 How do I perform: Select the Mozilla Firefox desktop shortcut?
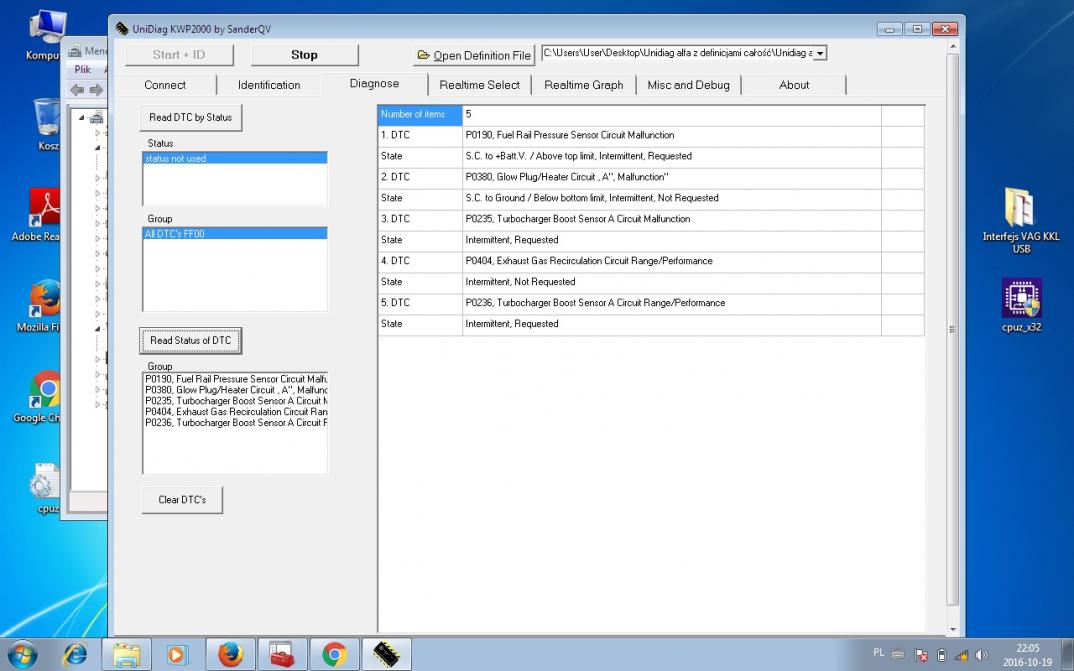(x=40, y=305)
